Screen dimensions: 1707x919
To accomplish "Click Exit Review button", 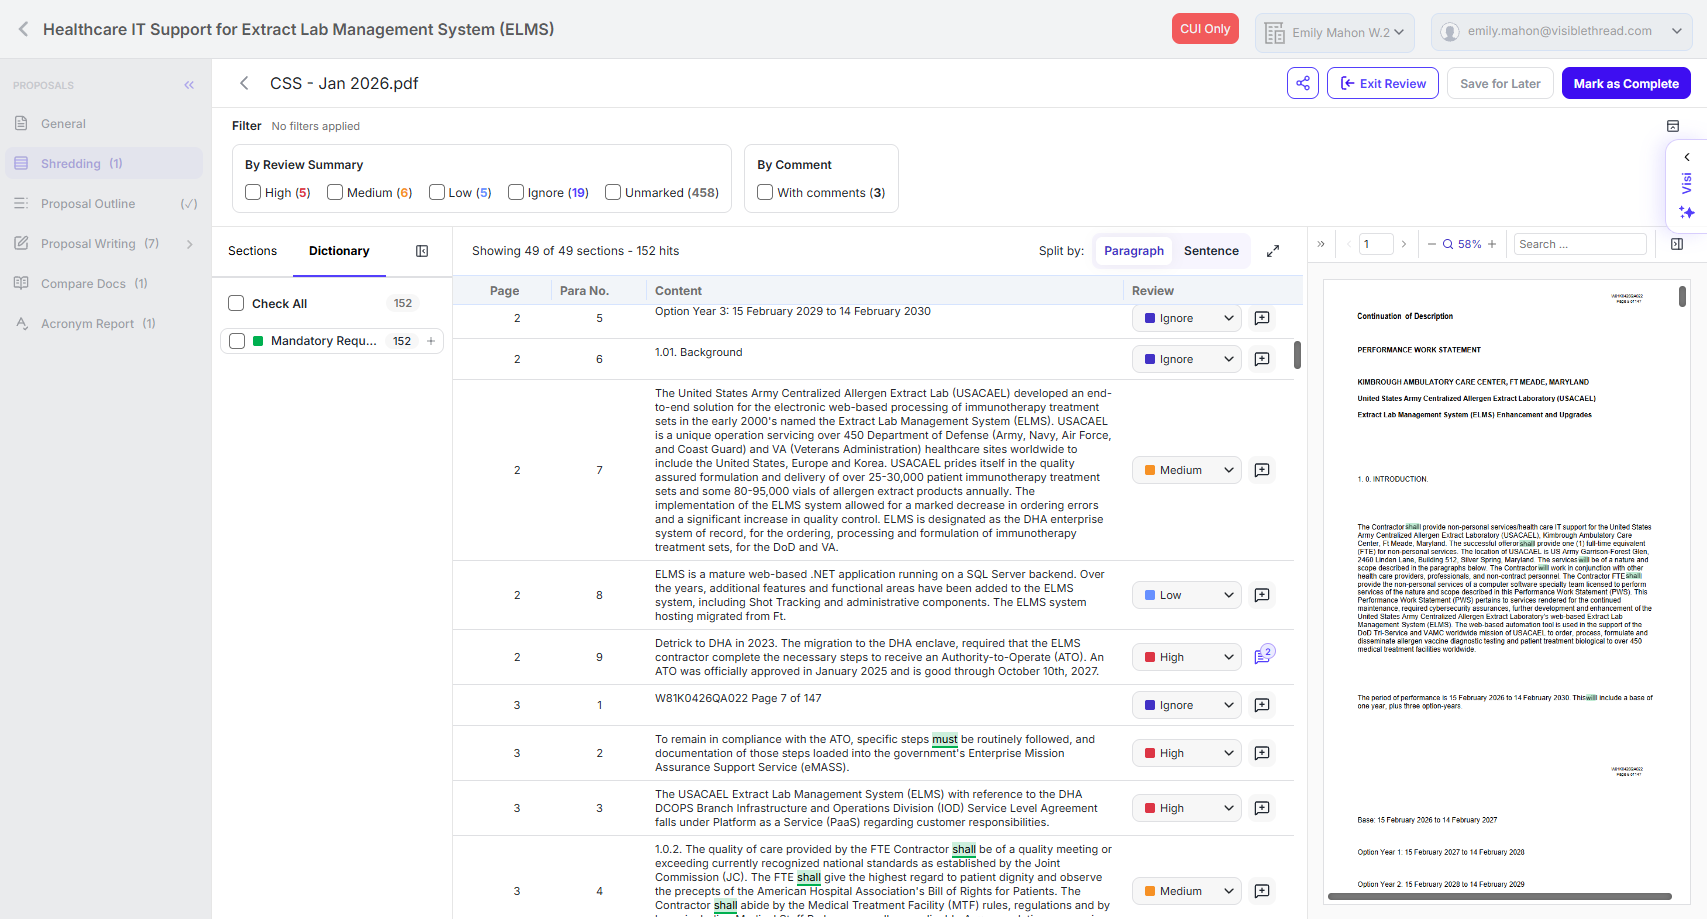I will coord(1383,83).
